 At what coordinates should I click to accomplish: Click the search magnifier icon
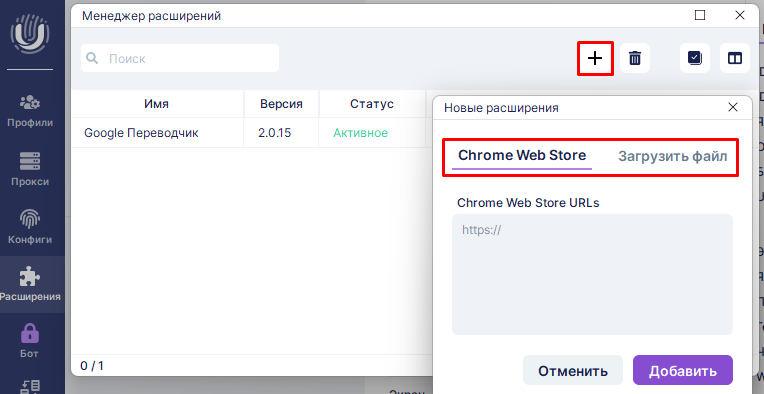pyautogui.click(x=92, y=58)
